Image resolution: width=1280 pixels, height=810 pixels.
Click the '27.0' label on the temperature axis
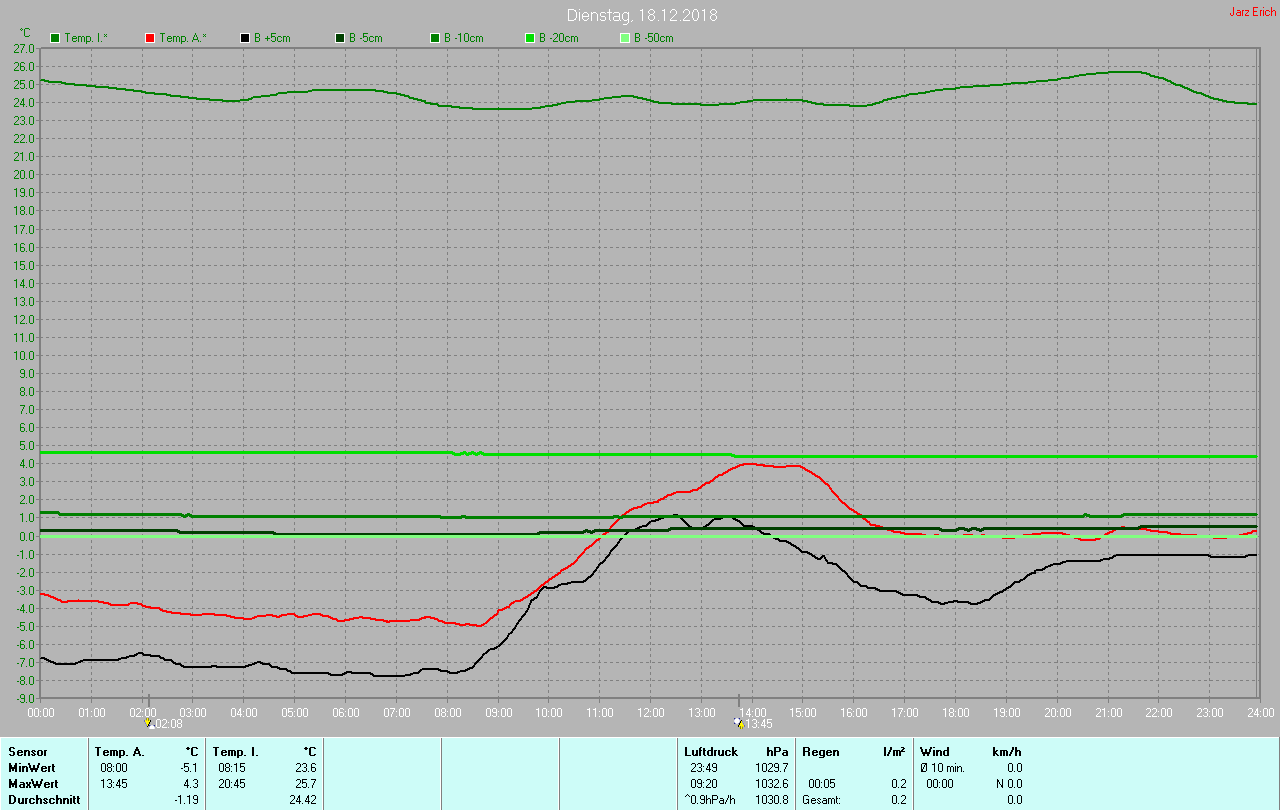[23, 48]
